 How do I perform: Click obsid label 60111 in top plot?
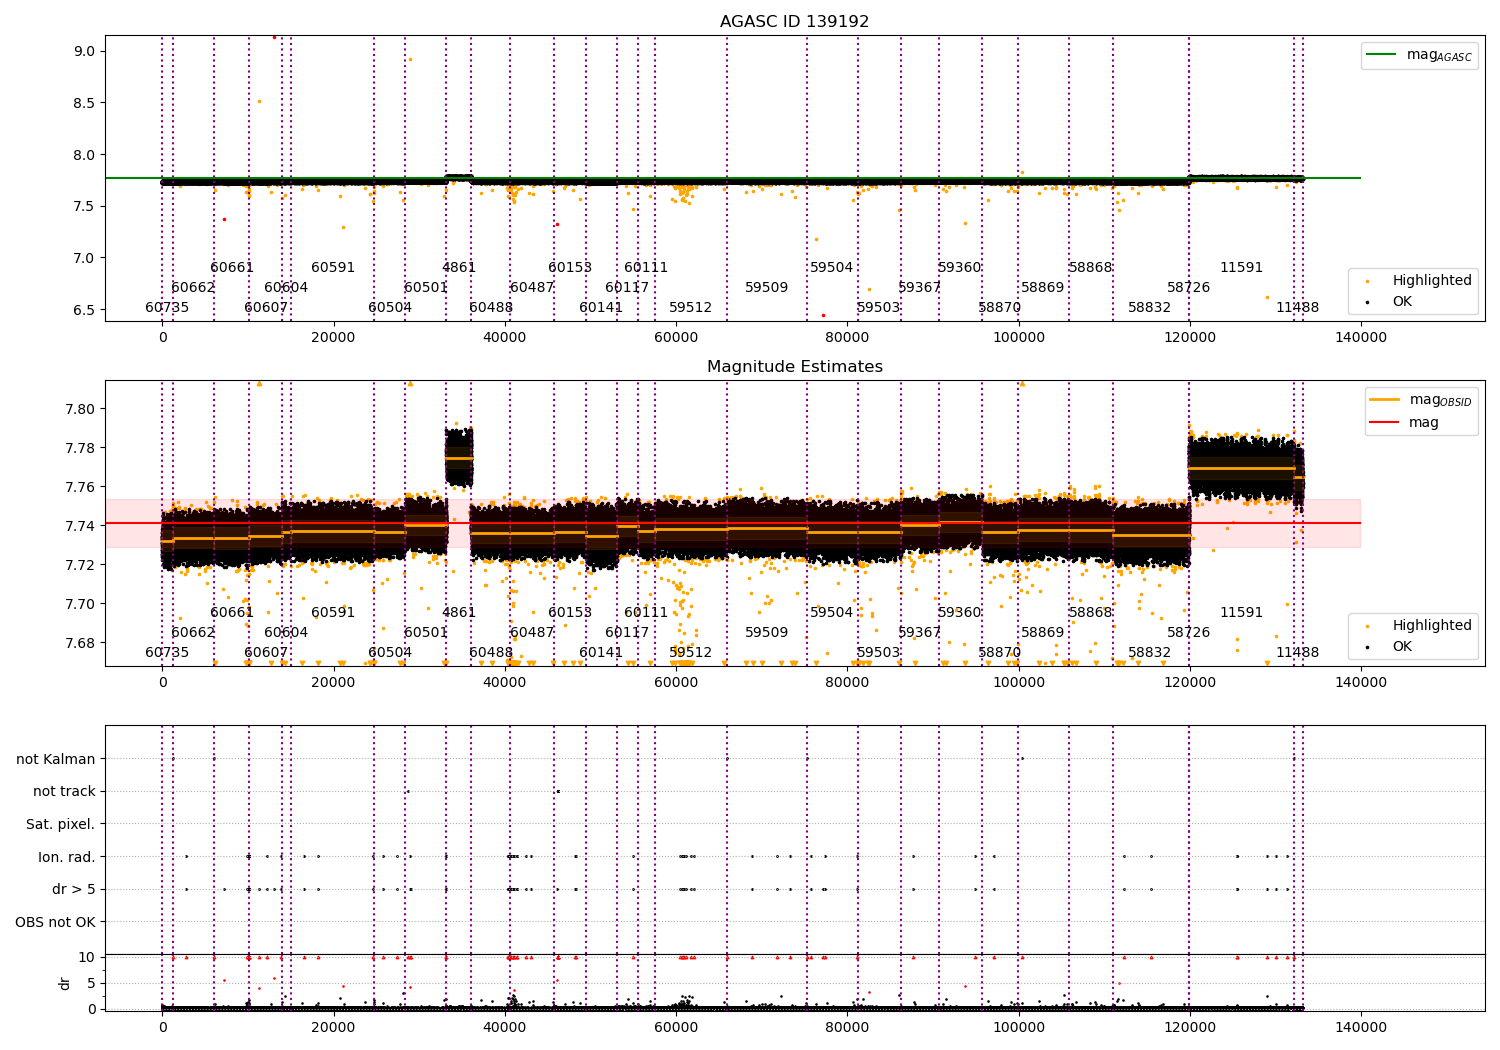pyautogui.click(x=646, y=268)
